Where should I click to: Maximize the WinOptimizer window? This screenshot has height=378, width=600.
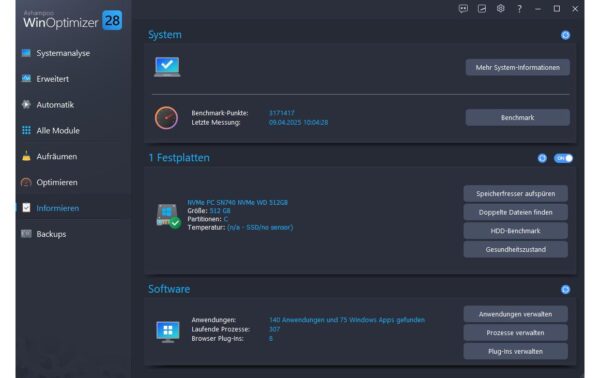557,9
